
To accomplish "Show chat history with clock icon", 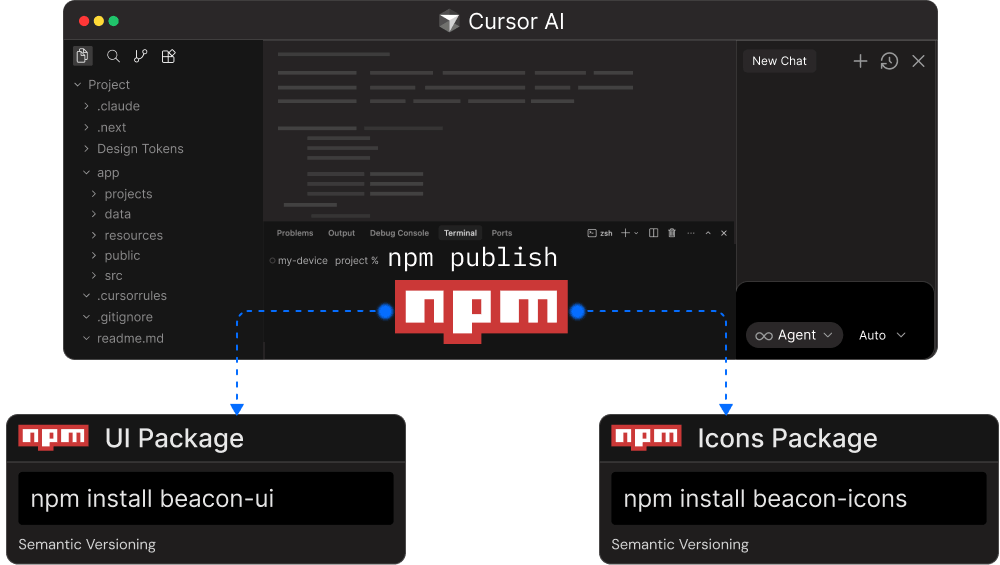I will (x=889, y=61).
